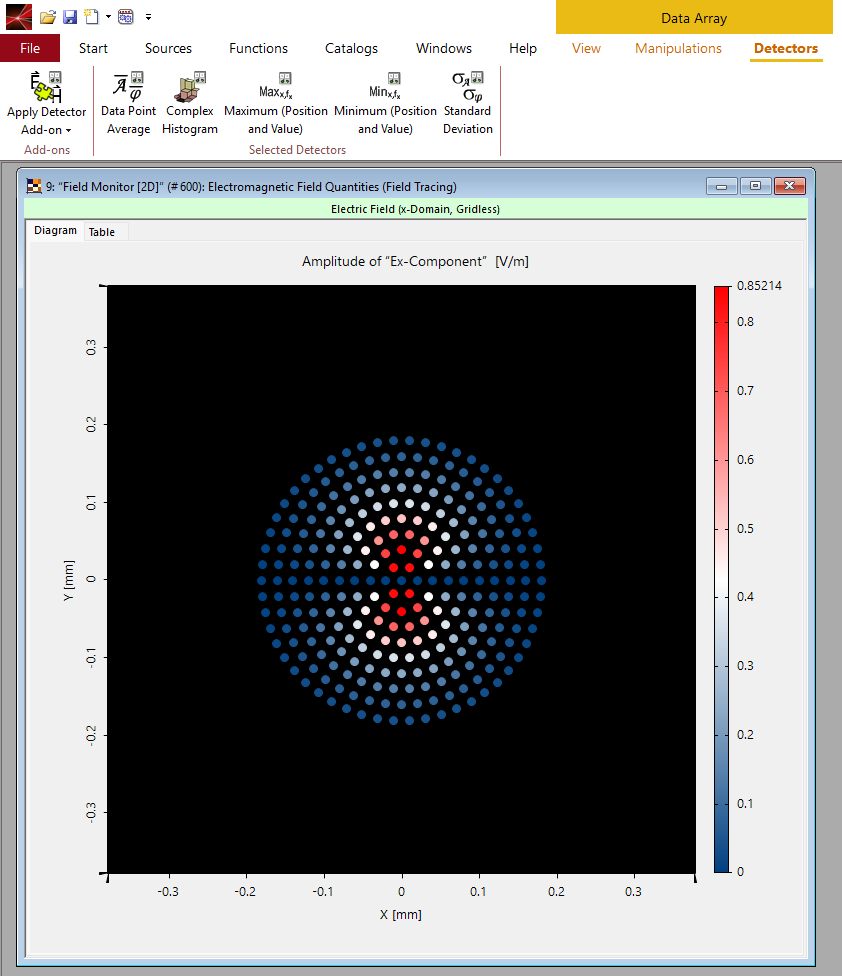Open the New document dropdown arrow
842x976 pixels.
pyautogui.click(x=108, y=17)
